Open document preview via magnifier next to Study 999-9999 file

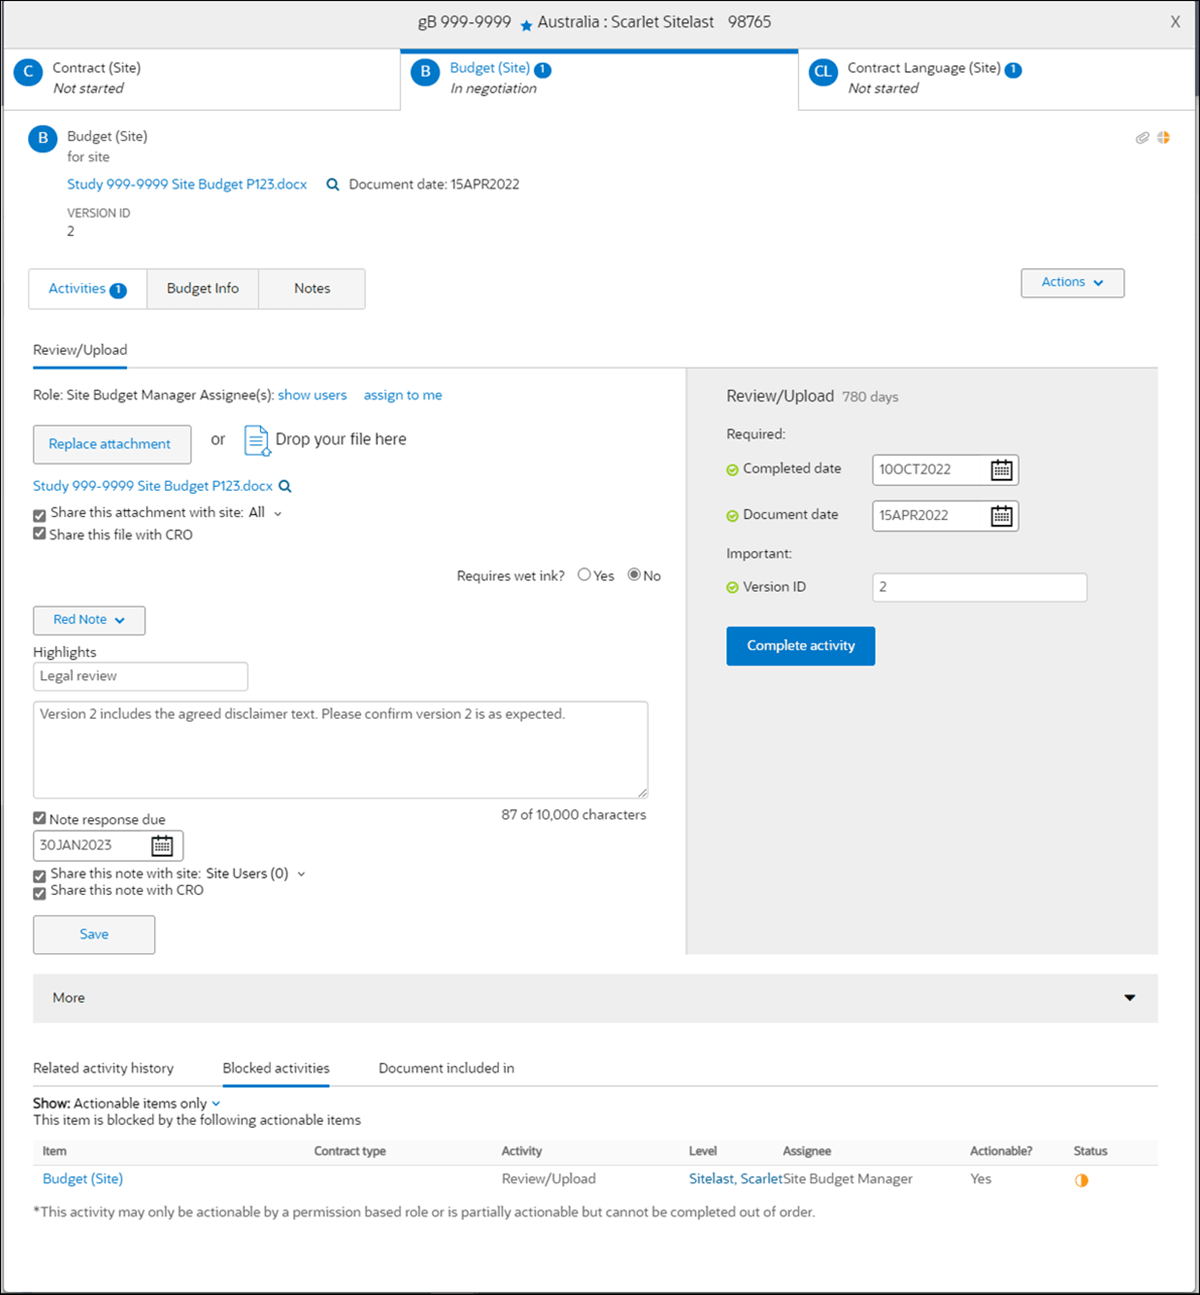[332, 184]
